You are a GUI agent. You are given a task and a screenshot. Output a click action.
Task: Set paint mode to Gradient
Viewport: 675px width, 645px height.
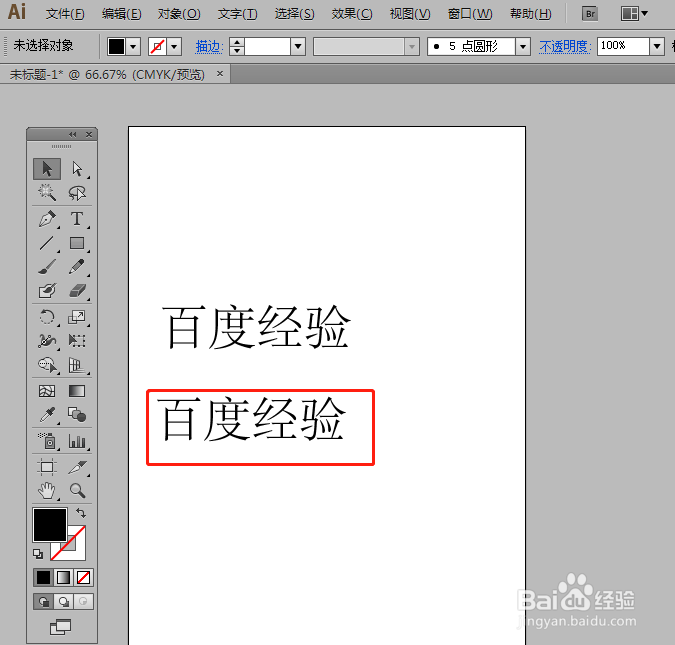pos(63,577)
